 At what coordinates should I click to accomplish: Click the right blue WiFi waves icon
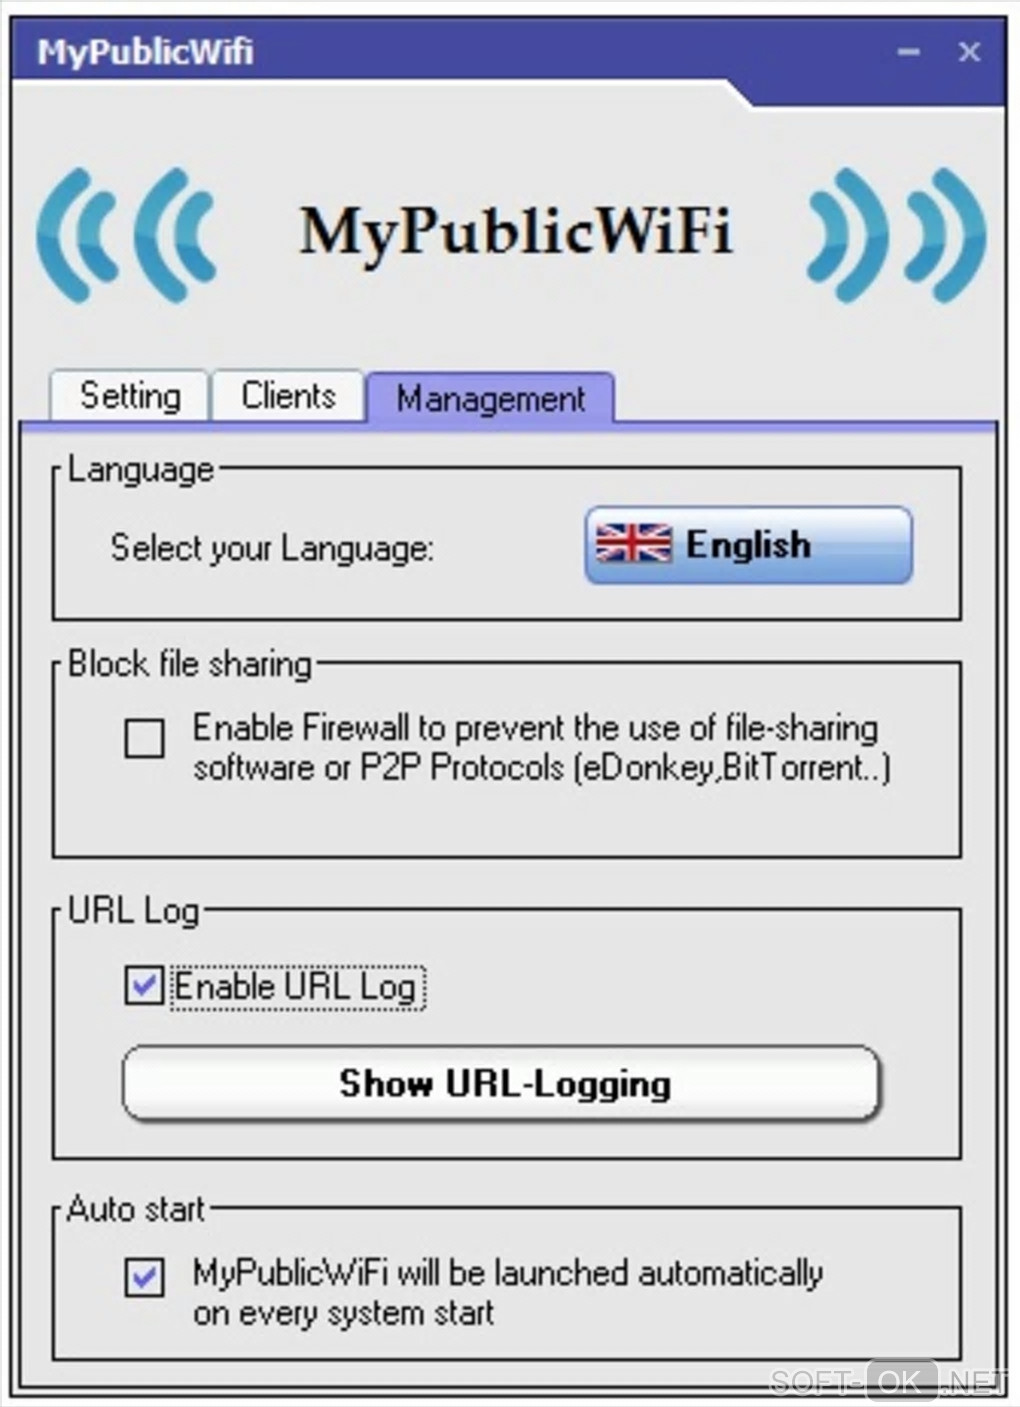click(x=896, y=235)
